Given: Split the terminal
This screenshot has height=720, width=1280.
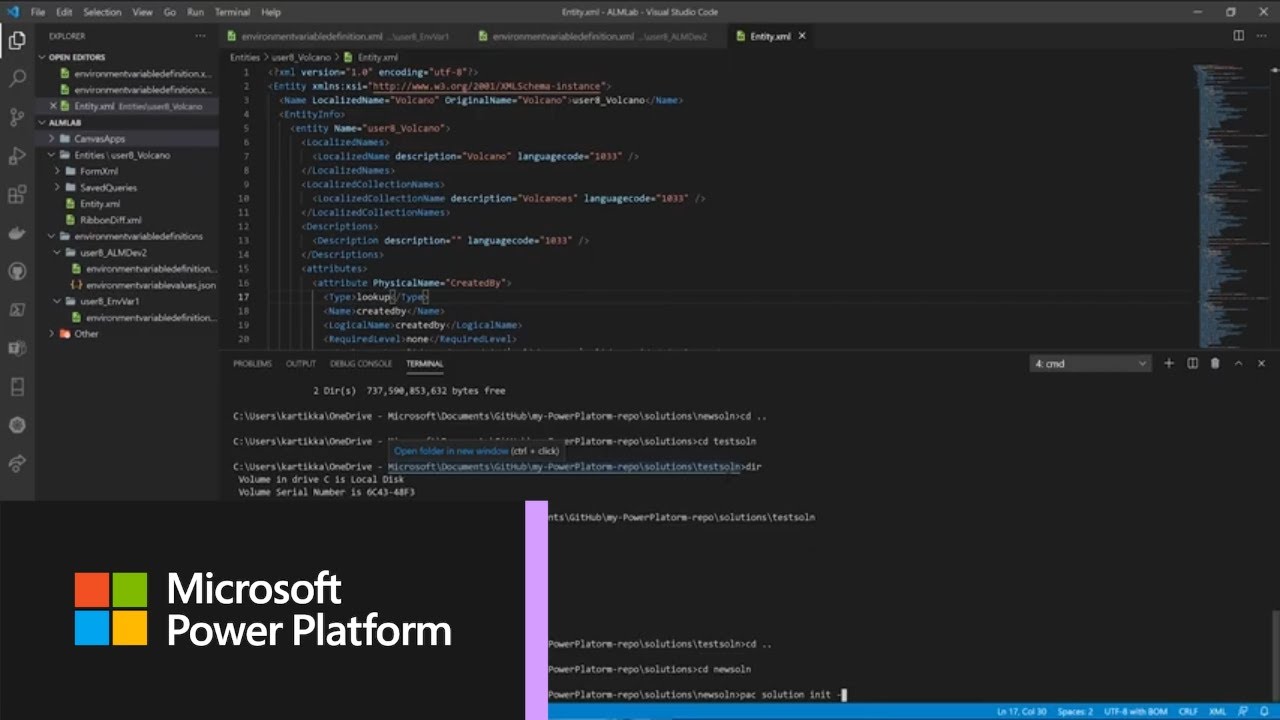Looking at the screenshot, I should point(1192,364).
